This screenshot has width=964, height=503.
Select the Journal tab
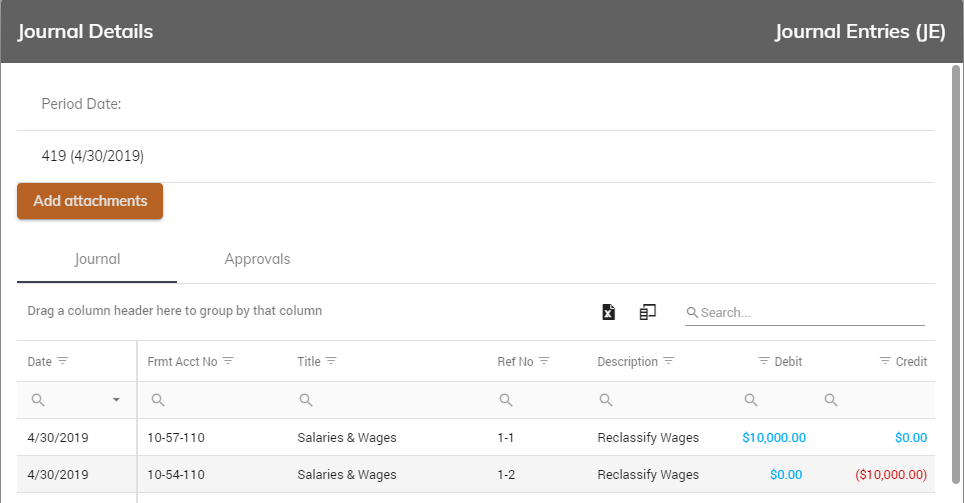click(x=97, y=259)
